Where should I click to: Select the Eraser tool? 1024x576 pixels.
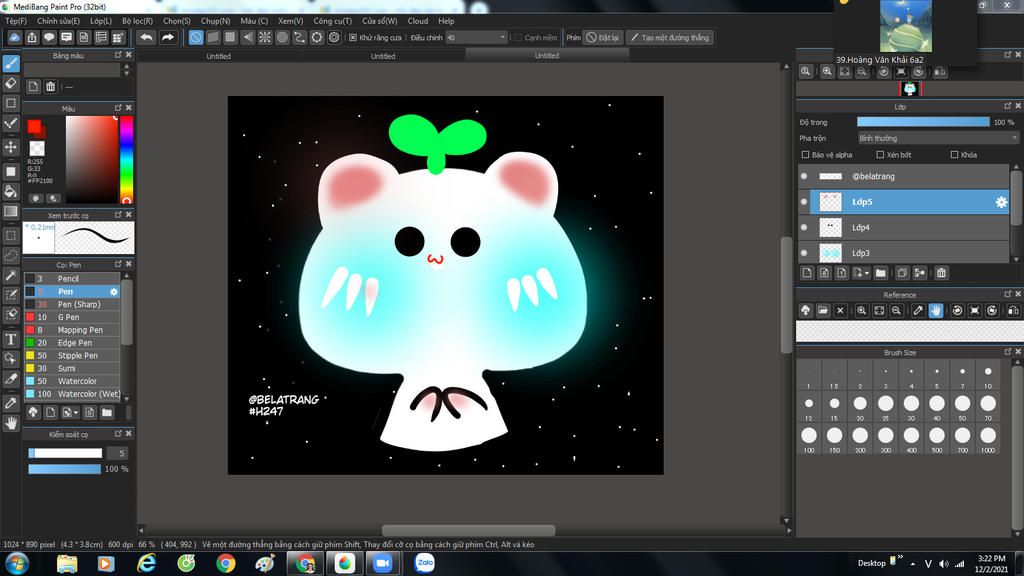pyautogui.click(x=11, y=83)
